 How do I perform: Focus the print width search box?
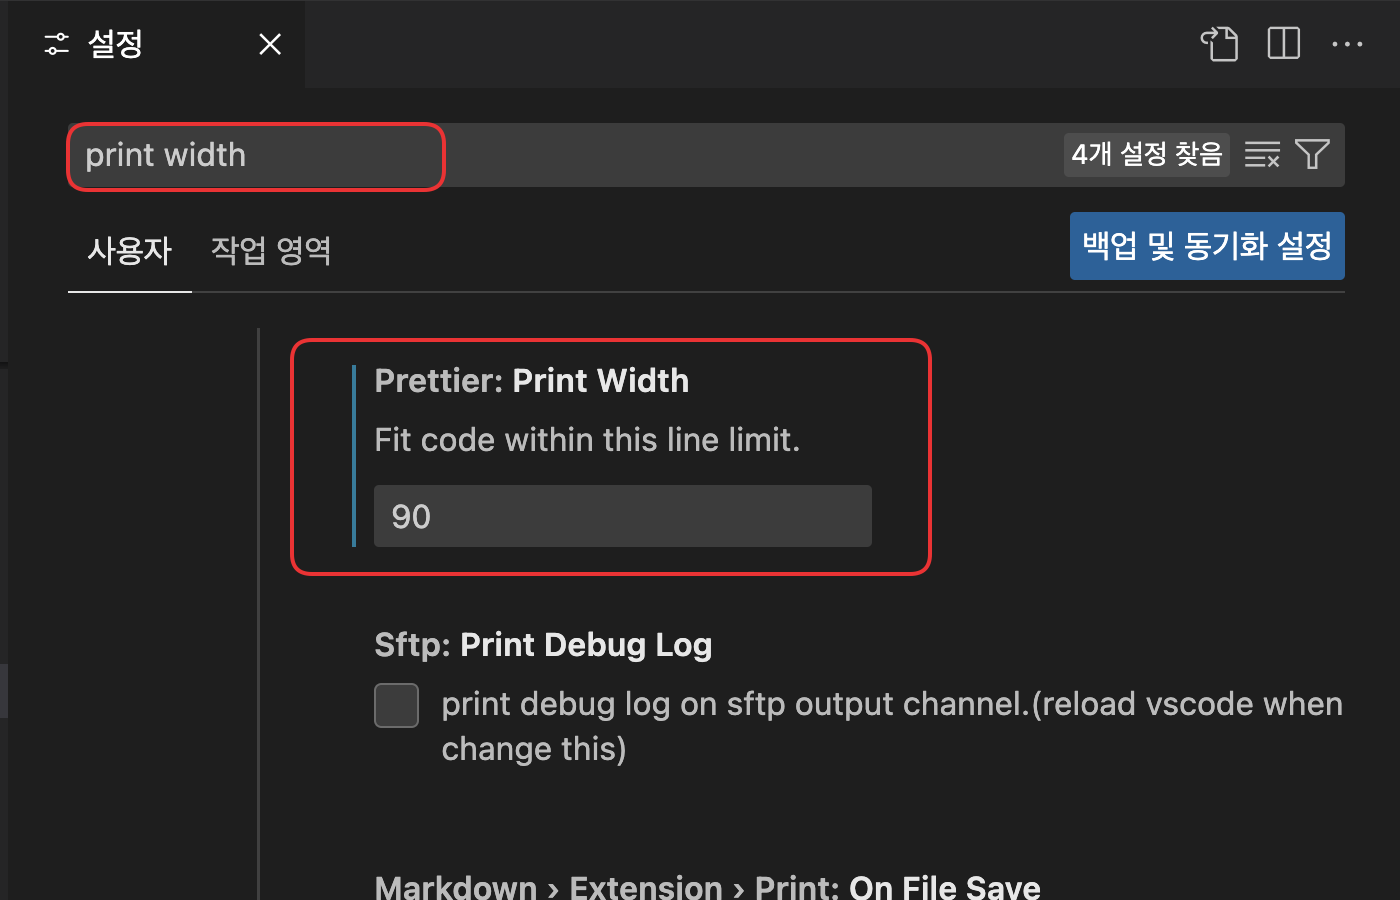pyautogui.click(x=707, y=155)
